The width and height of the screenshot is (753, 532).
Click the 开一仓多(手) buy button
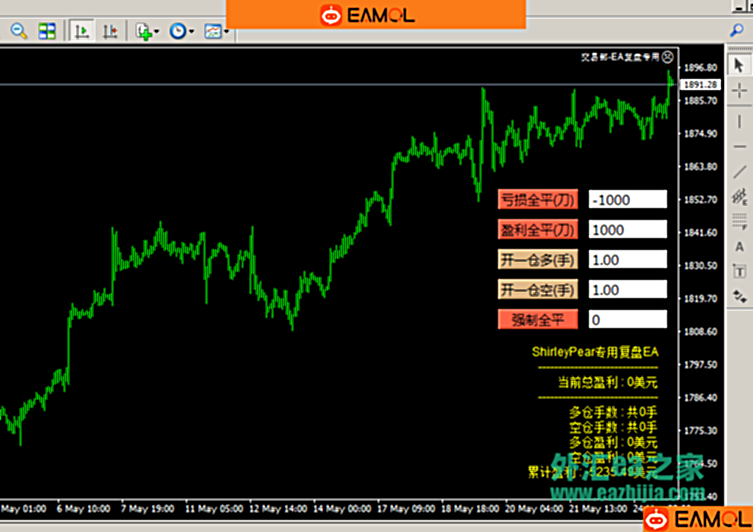coord(538,260)
